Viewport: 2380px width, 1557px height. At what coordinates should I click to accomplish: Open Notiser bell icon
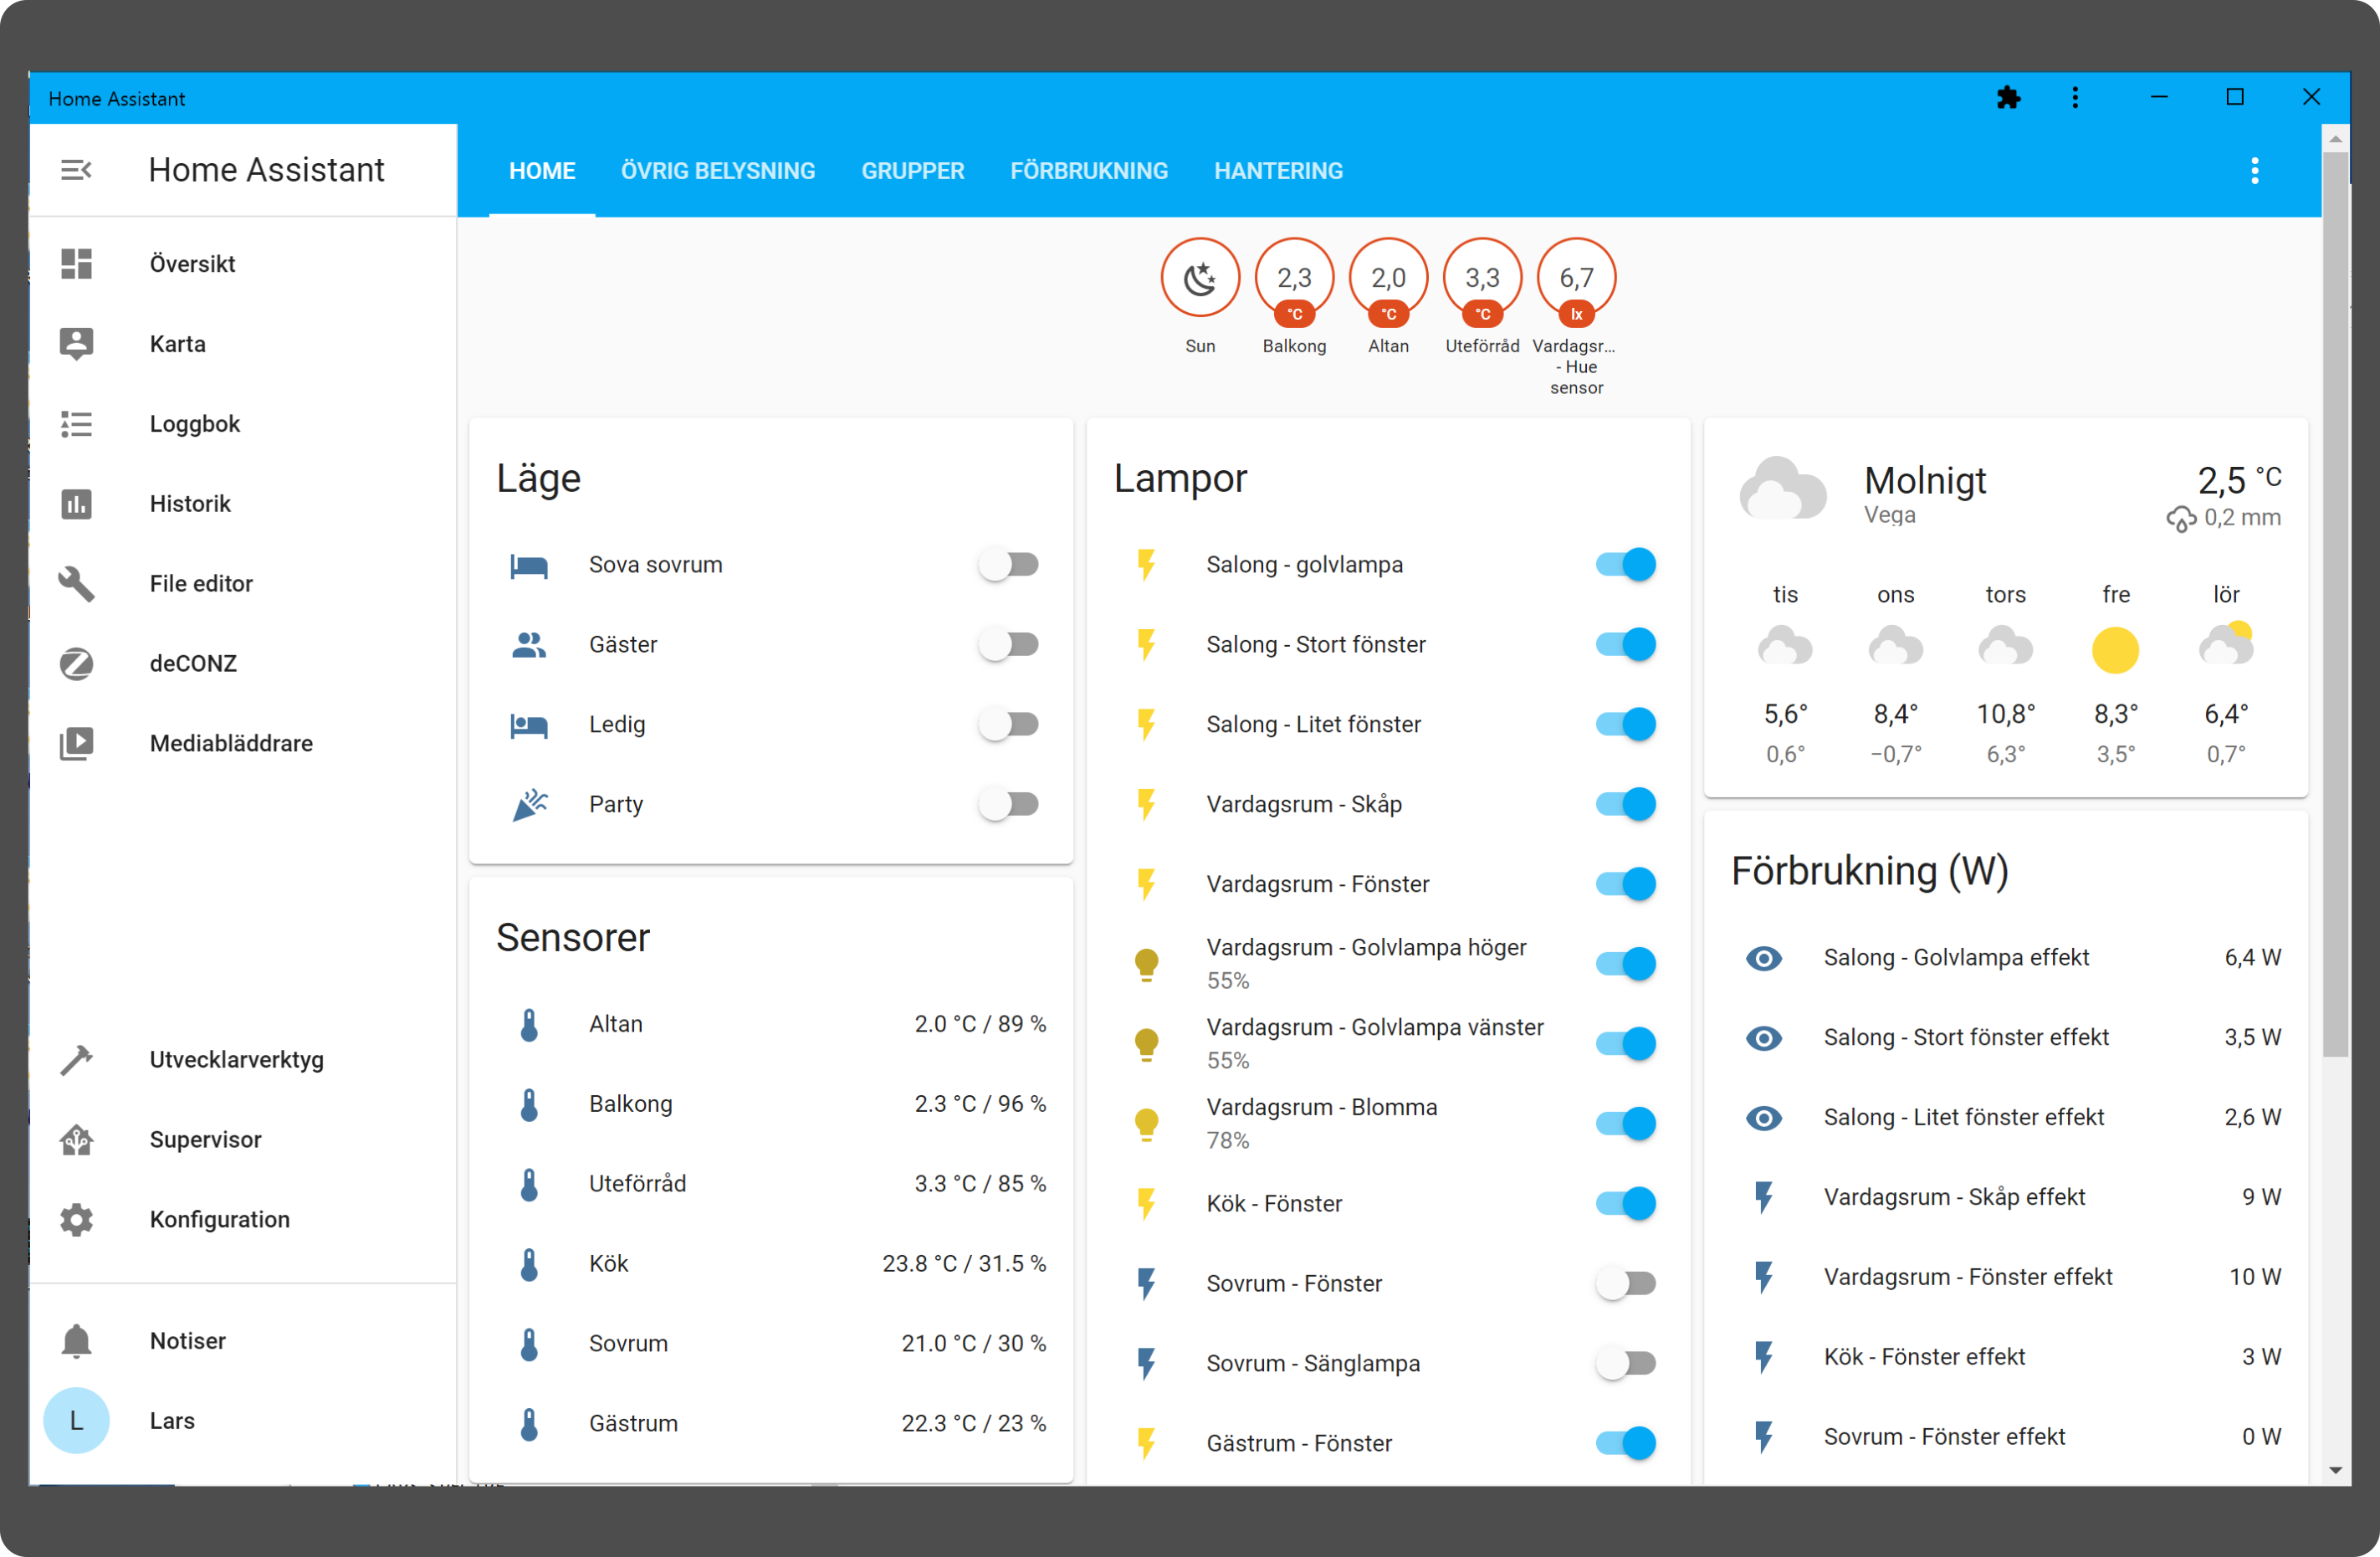[76, 1341]
